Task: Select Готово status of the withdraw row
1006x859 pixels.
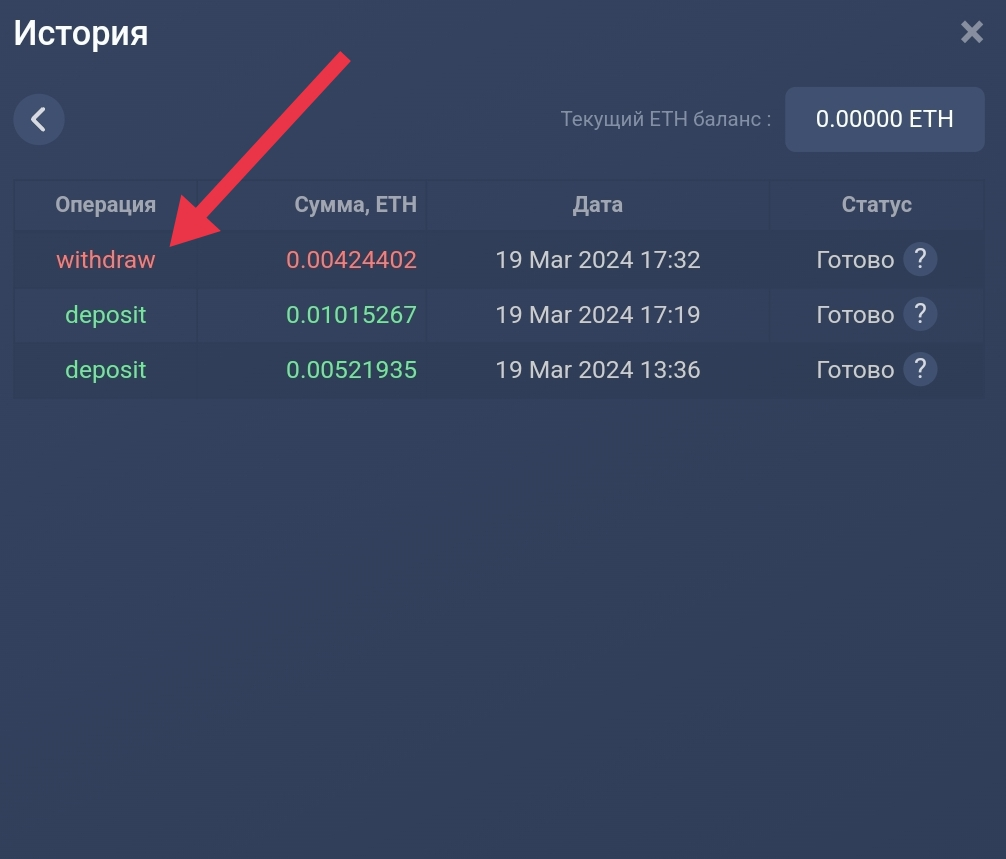Action: coord(856,259)
